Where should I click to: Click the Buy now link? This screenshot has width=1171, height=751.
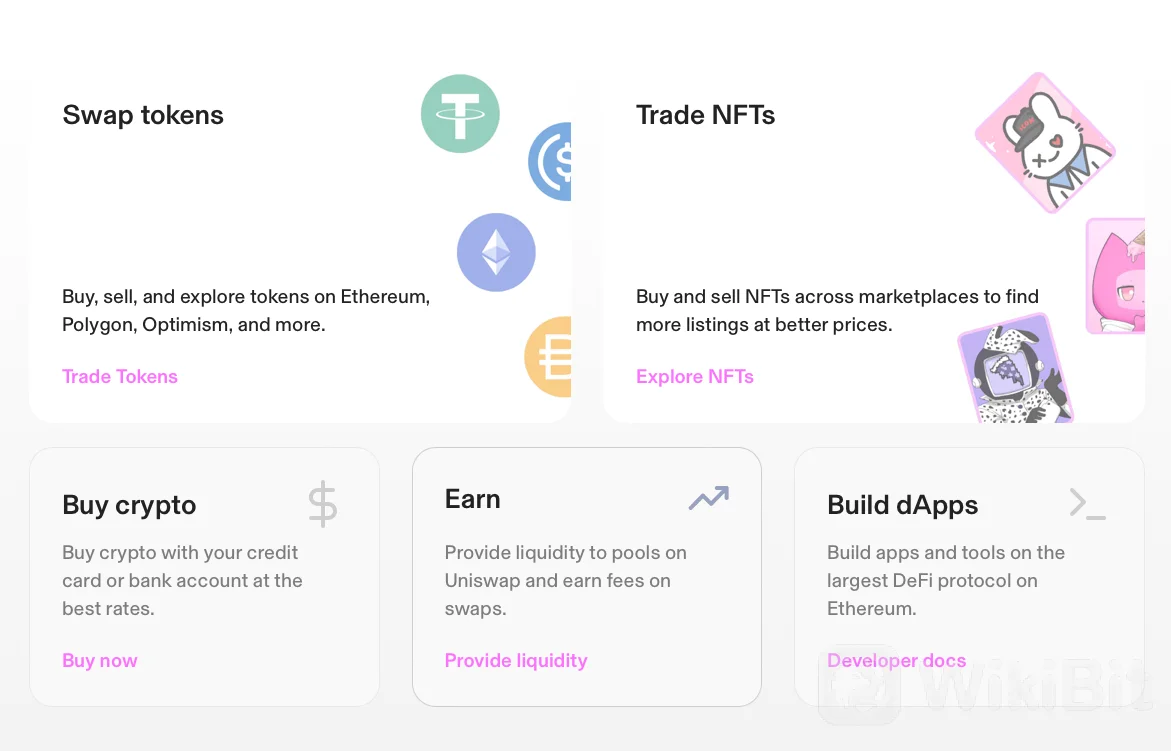pyautogui.click(x=99, y=661)
